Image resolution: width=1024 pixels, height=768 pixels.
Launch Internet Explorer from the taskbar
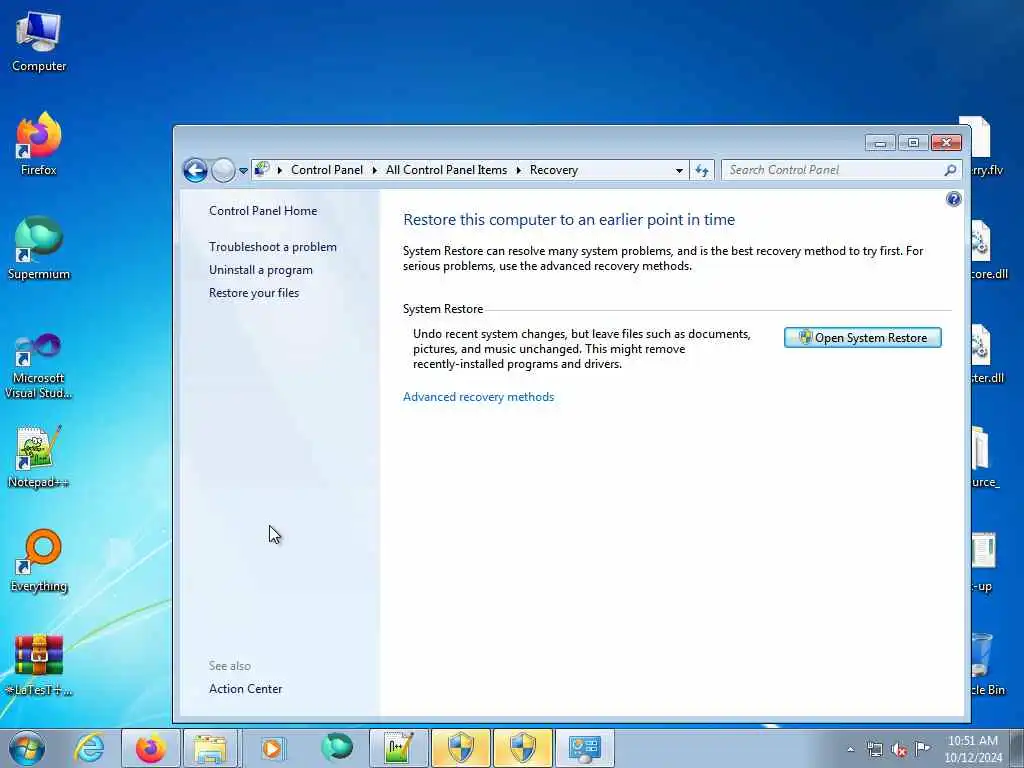click(x=89, y=748)
